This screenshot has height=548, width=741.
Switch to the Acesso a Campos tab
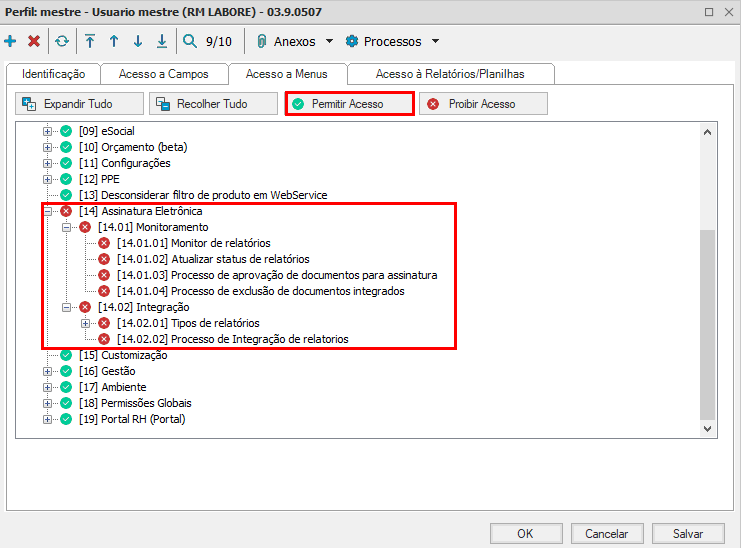pos(164,74)
